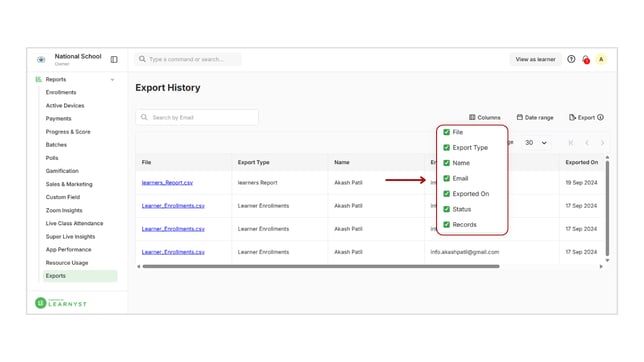Download learners_Report.csv file
This screenshot has height=362, width=644.
167,182
